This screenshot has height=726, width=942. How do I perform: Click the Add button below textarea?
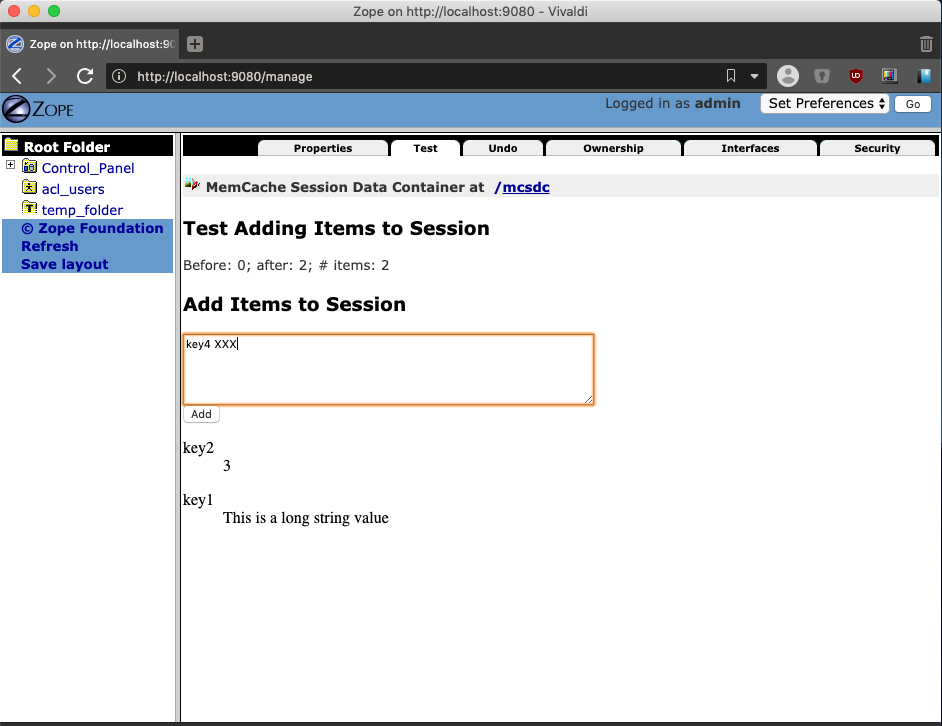[201, 414]
